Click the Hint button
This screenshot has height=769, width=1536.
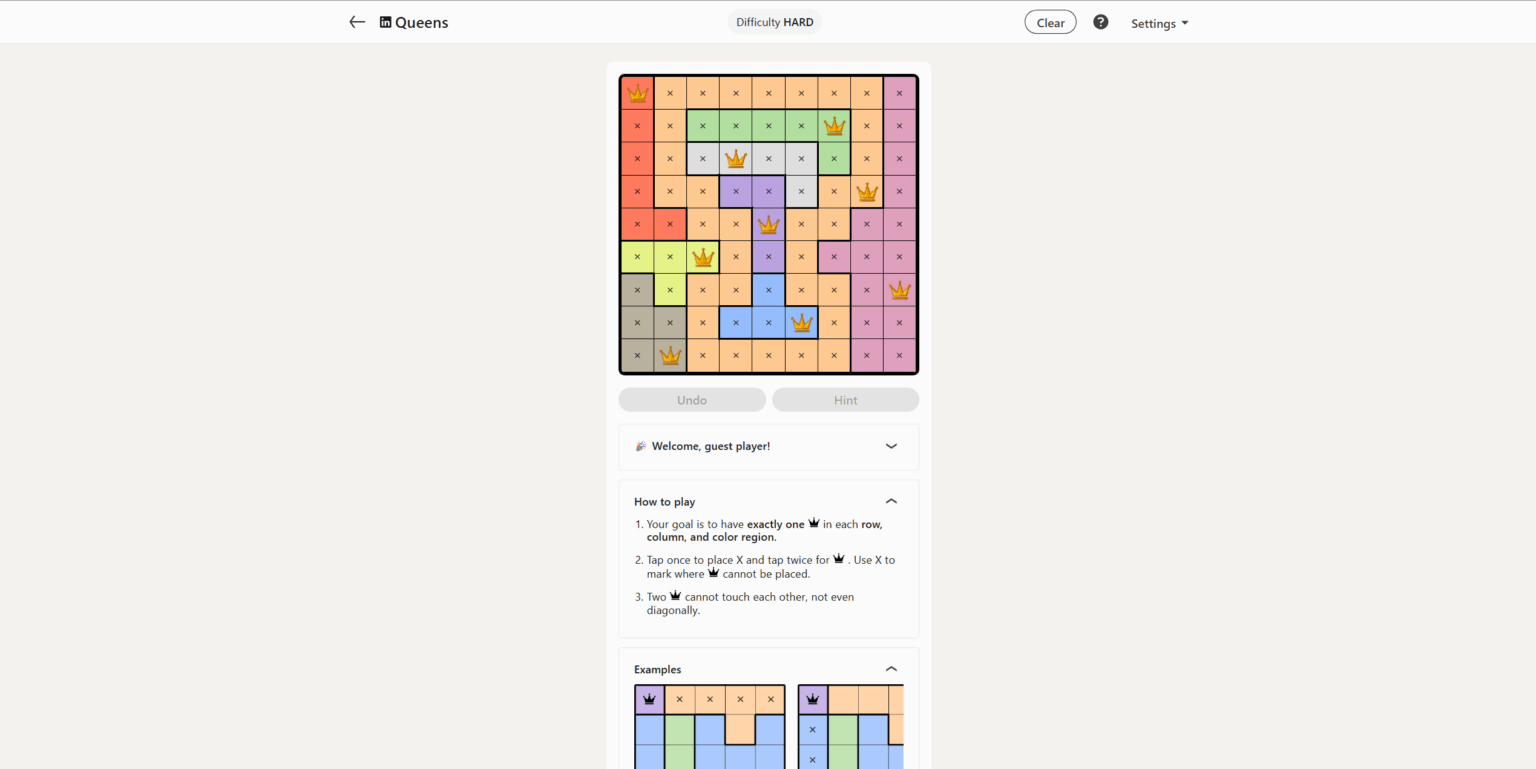click(x=845, y=399)
